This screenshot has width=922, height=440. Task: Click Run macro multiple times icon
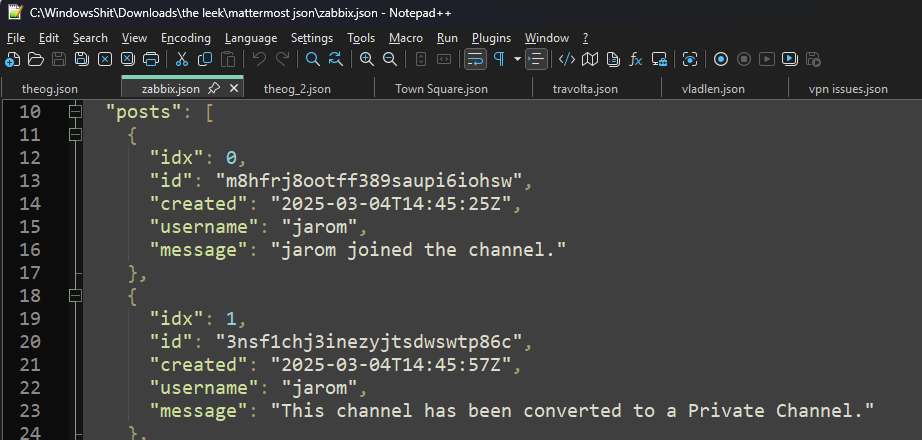pyautogui.click(x=790, y=59)
